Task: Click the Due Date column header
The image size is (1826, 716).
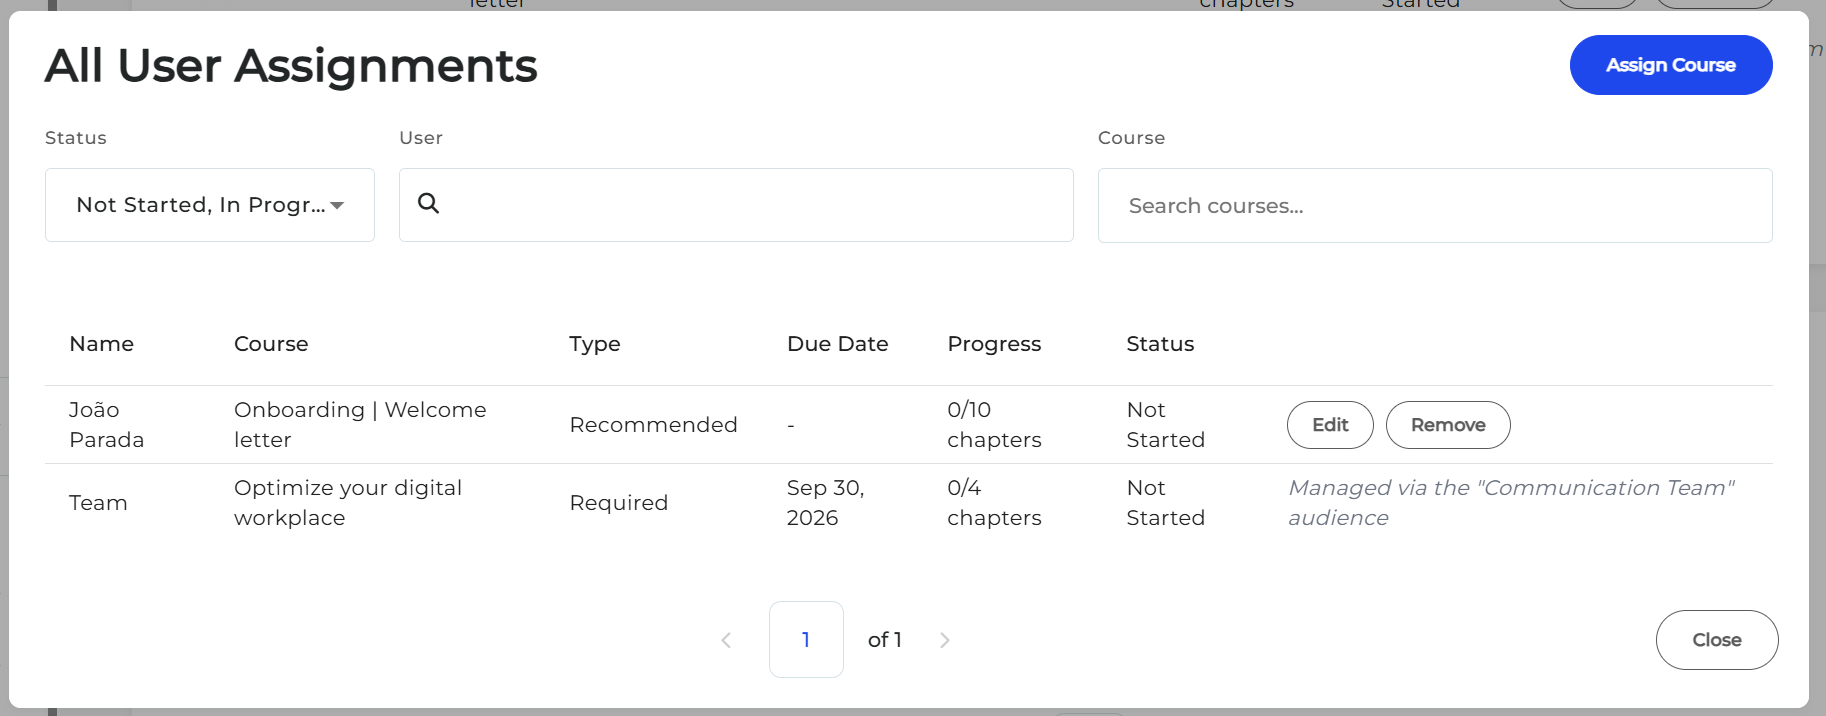Action: (838, 344)
